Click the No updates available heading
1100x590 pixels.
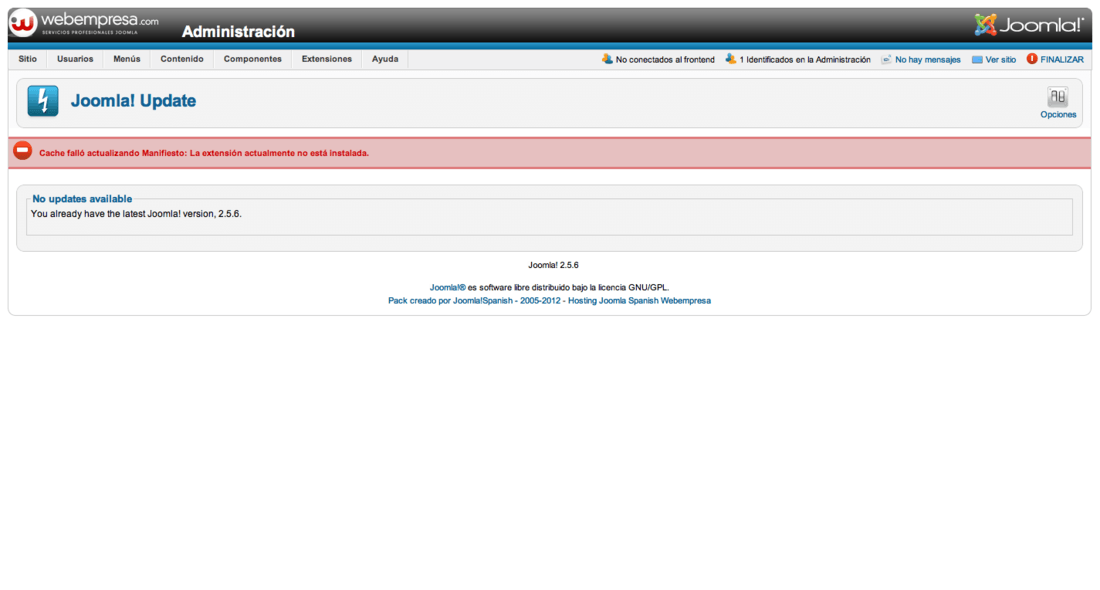[x=82, y=199]
